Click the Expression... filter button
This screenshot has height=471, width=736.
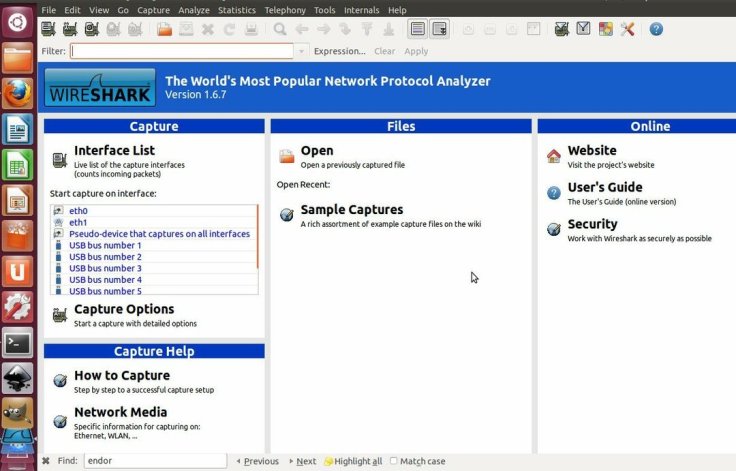click(x=339, y=51)
